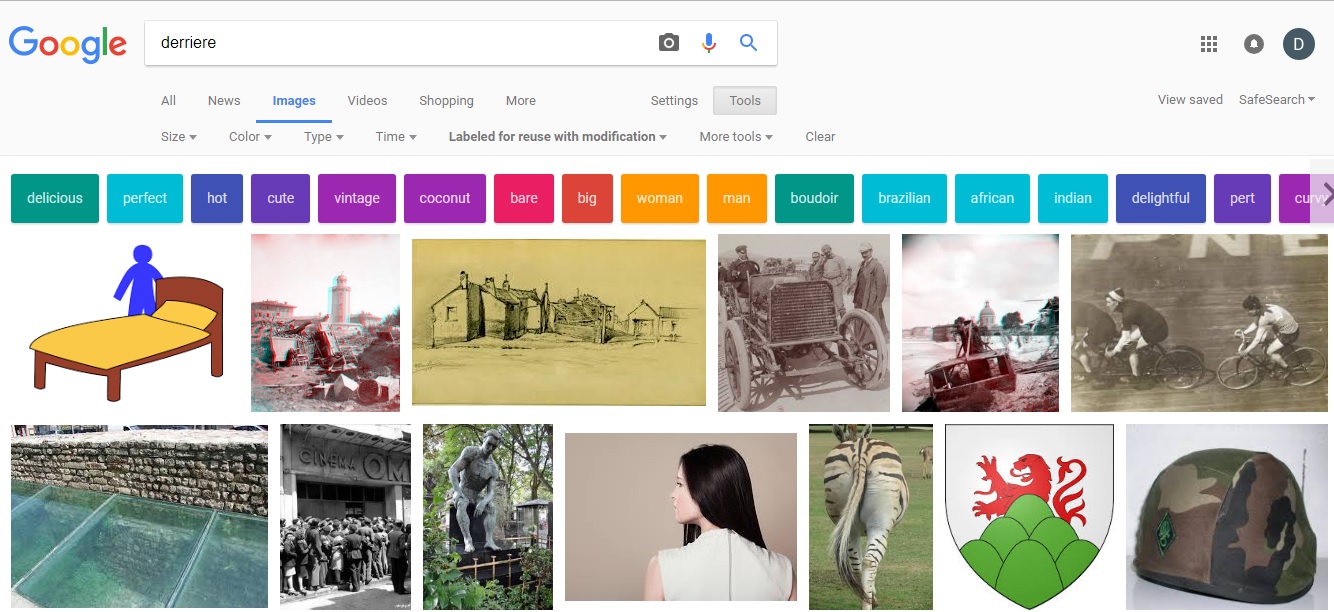Select the coconut suggestion chip
The width and height of the screenshot is (1334, 612).
tap(445, 198)
